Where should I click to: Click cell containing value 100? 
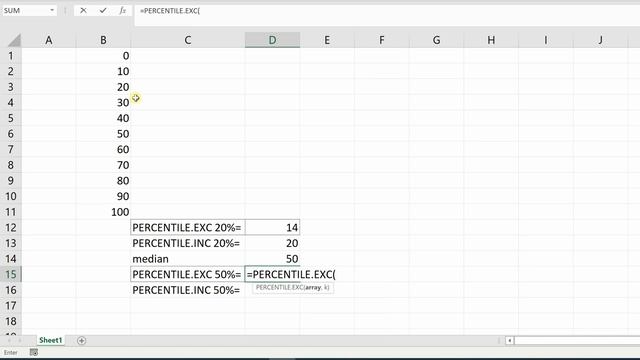point(103,212)
